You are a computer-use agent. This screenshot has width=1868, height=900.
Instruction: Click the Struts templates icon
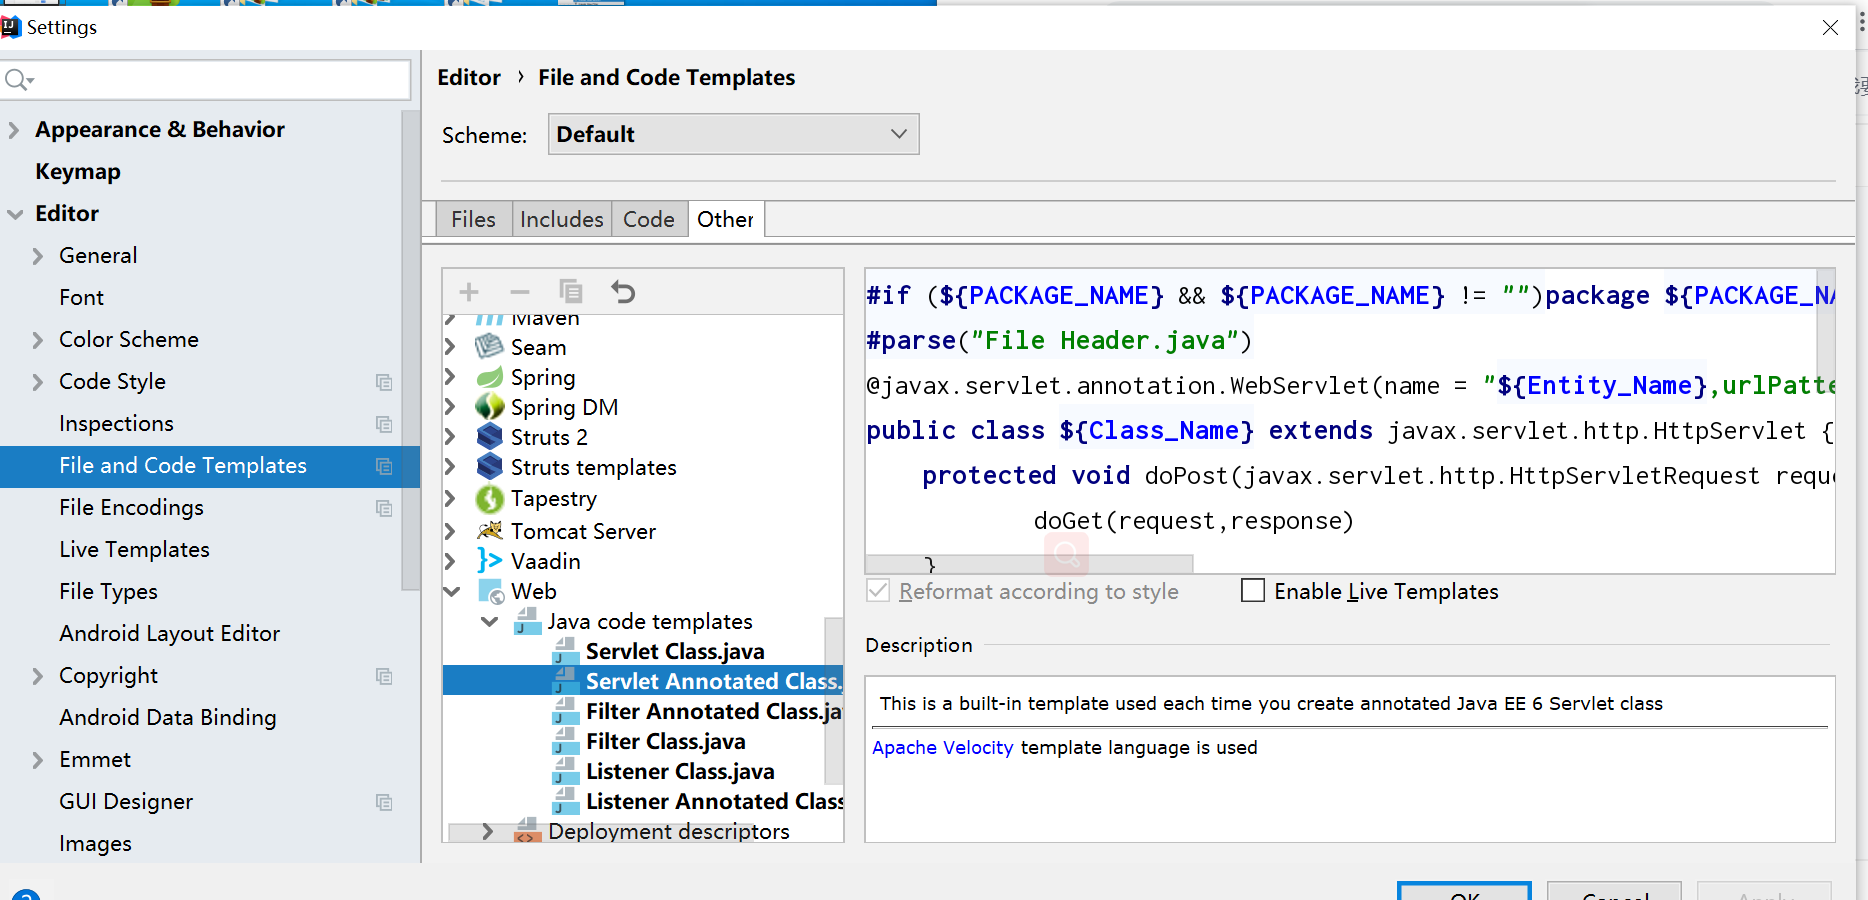[x=489, y=467]
